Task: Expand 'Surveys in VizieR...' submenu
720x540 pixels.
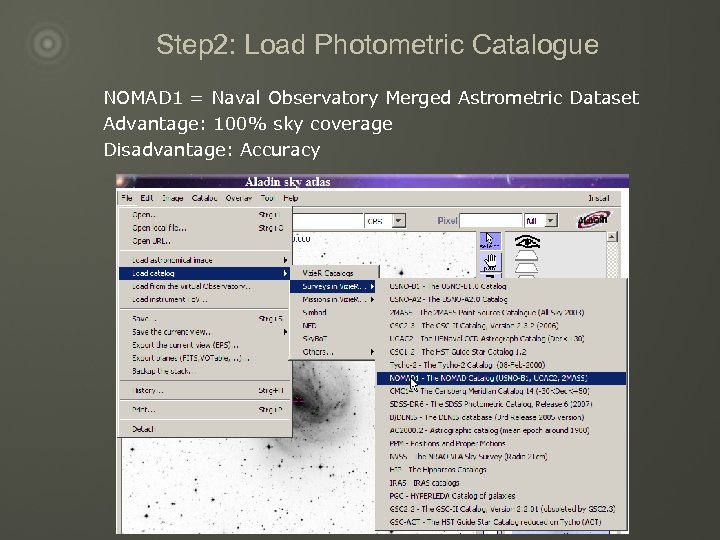Action: pos(333,286)
